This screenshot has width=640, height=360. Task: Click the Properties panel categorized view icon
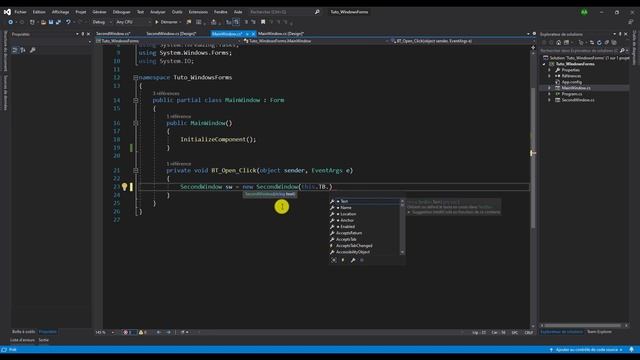15,50
